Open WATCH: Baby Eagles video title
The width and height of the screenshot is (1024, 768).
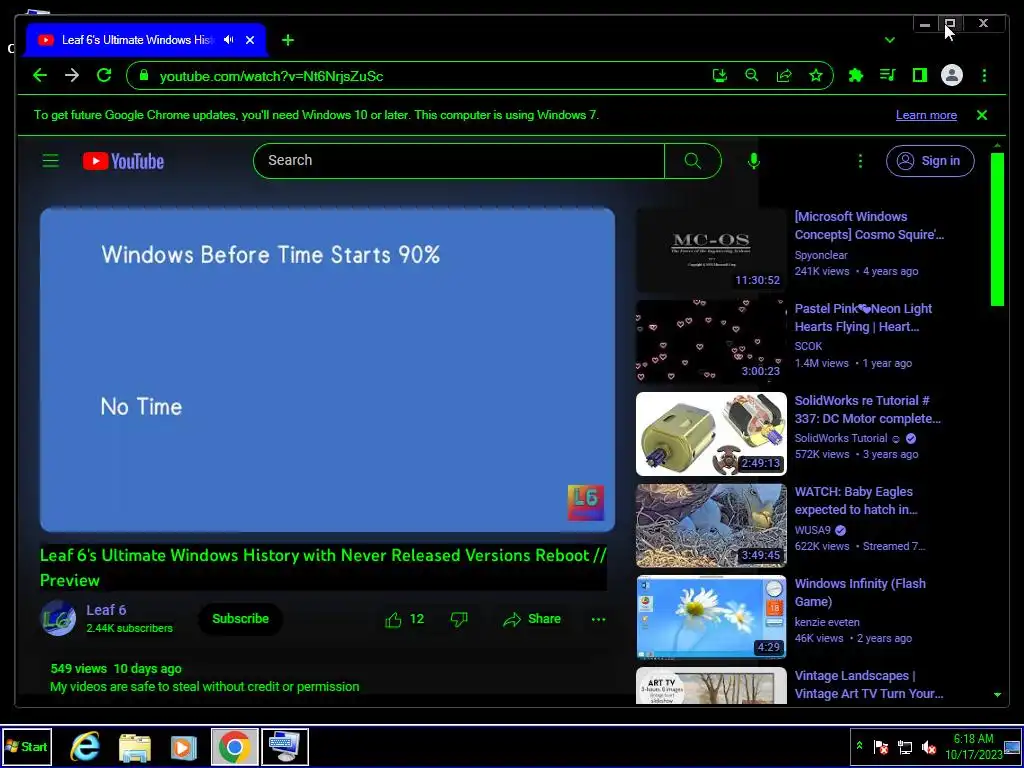coord(856,500)
